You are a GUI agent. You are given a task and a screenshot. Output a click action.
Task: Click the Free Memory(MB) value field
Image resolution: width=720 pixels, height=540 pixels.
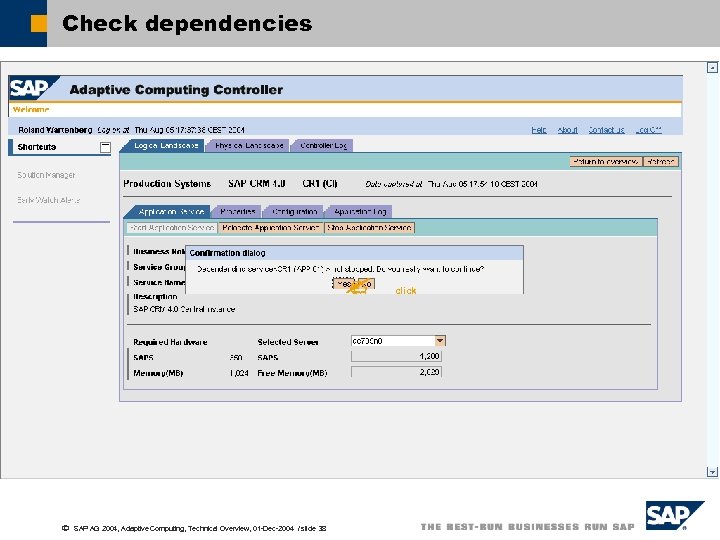(396, 372)
